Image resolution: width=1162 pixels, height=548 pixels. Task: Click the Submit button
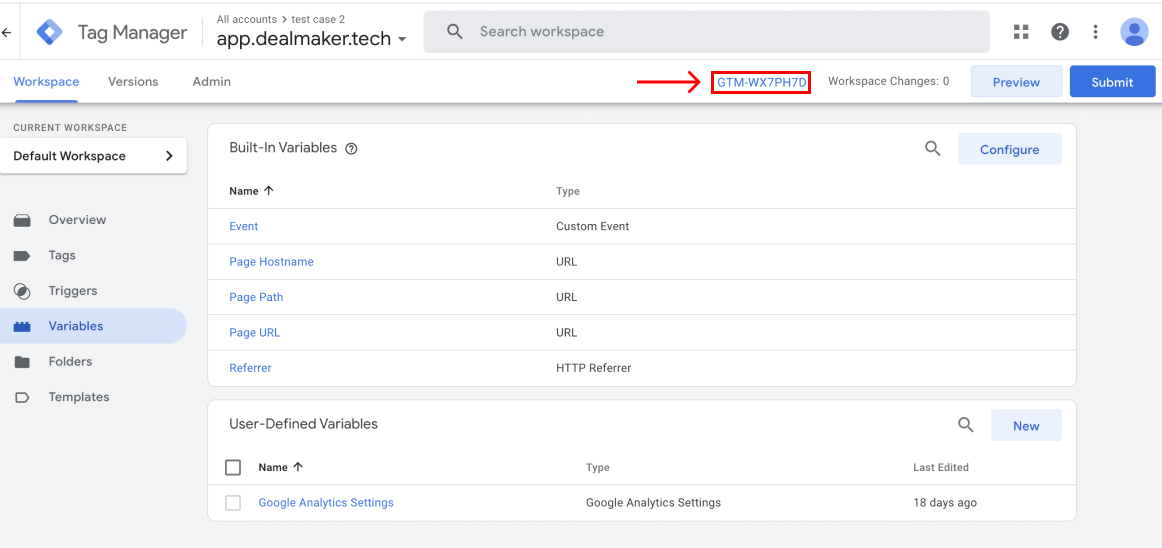coord(1112,82)
